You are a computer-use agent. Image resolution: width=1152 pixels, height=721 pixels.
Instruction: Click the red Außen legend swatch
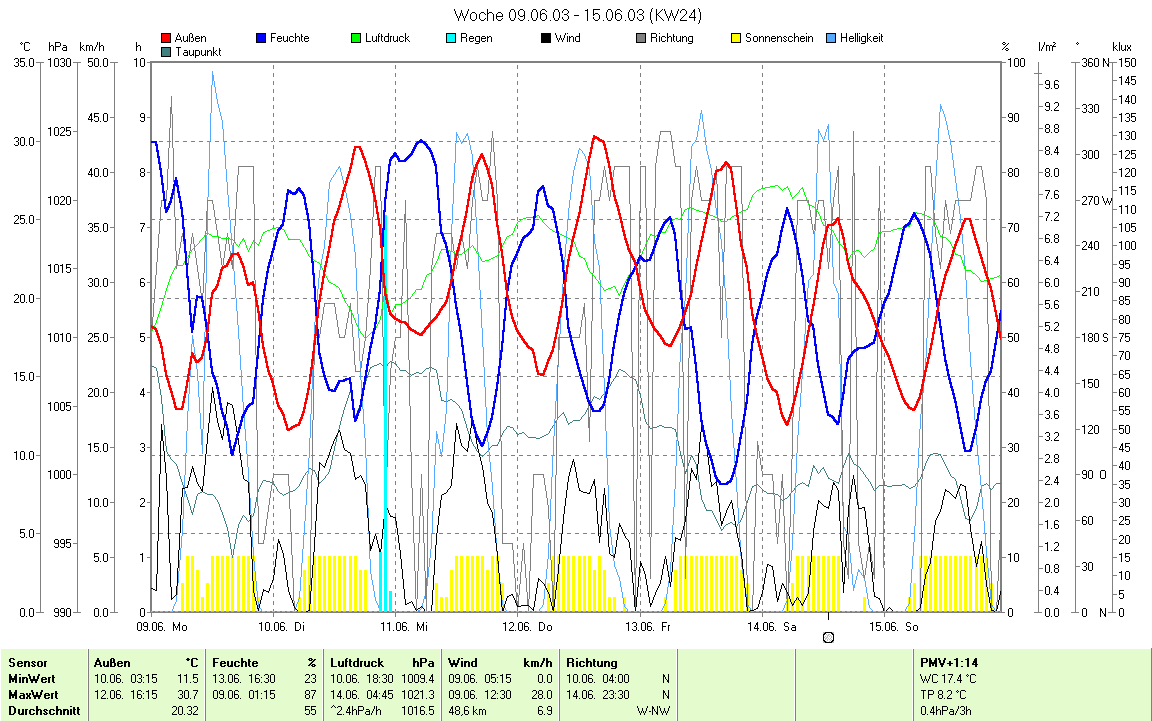pyautogui.click(x=166, y=39)
